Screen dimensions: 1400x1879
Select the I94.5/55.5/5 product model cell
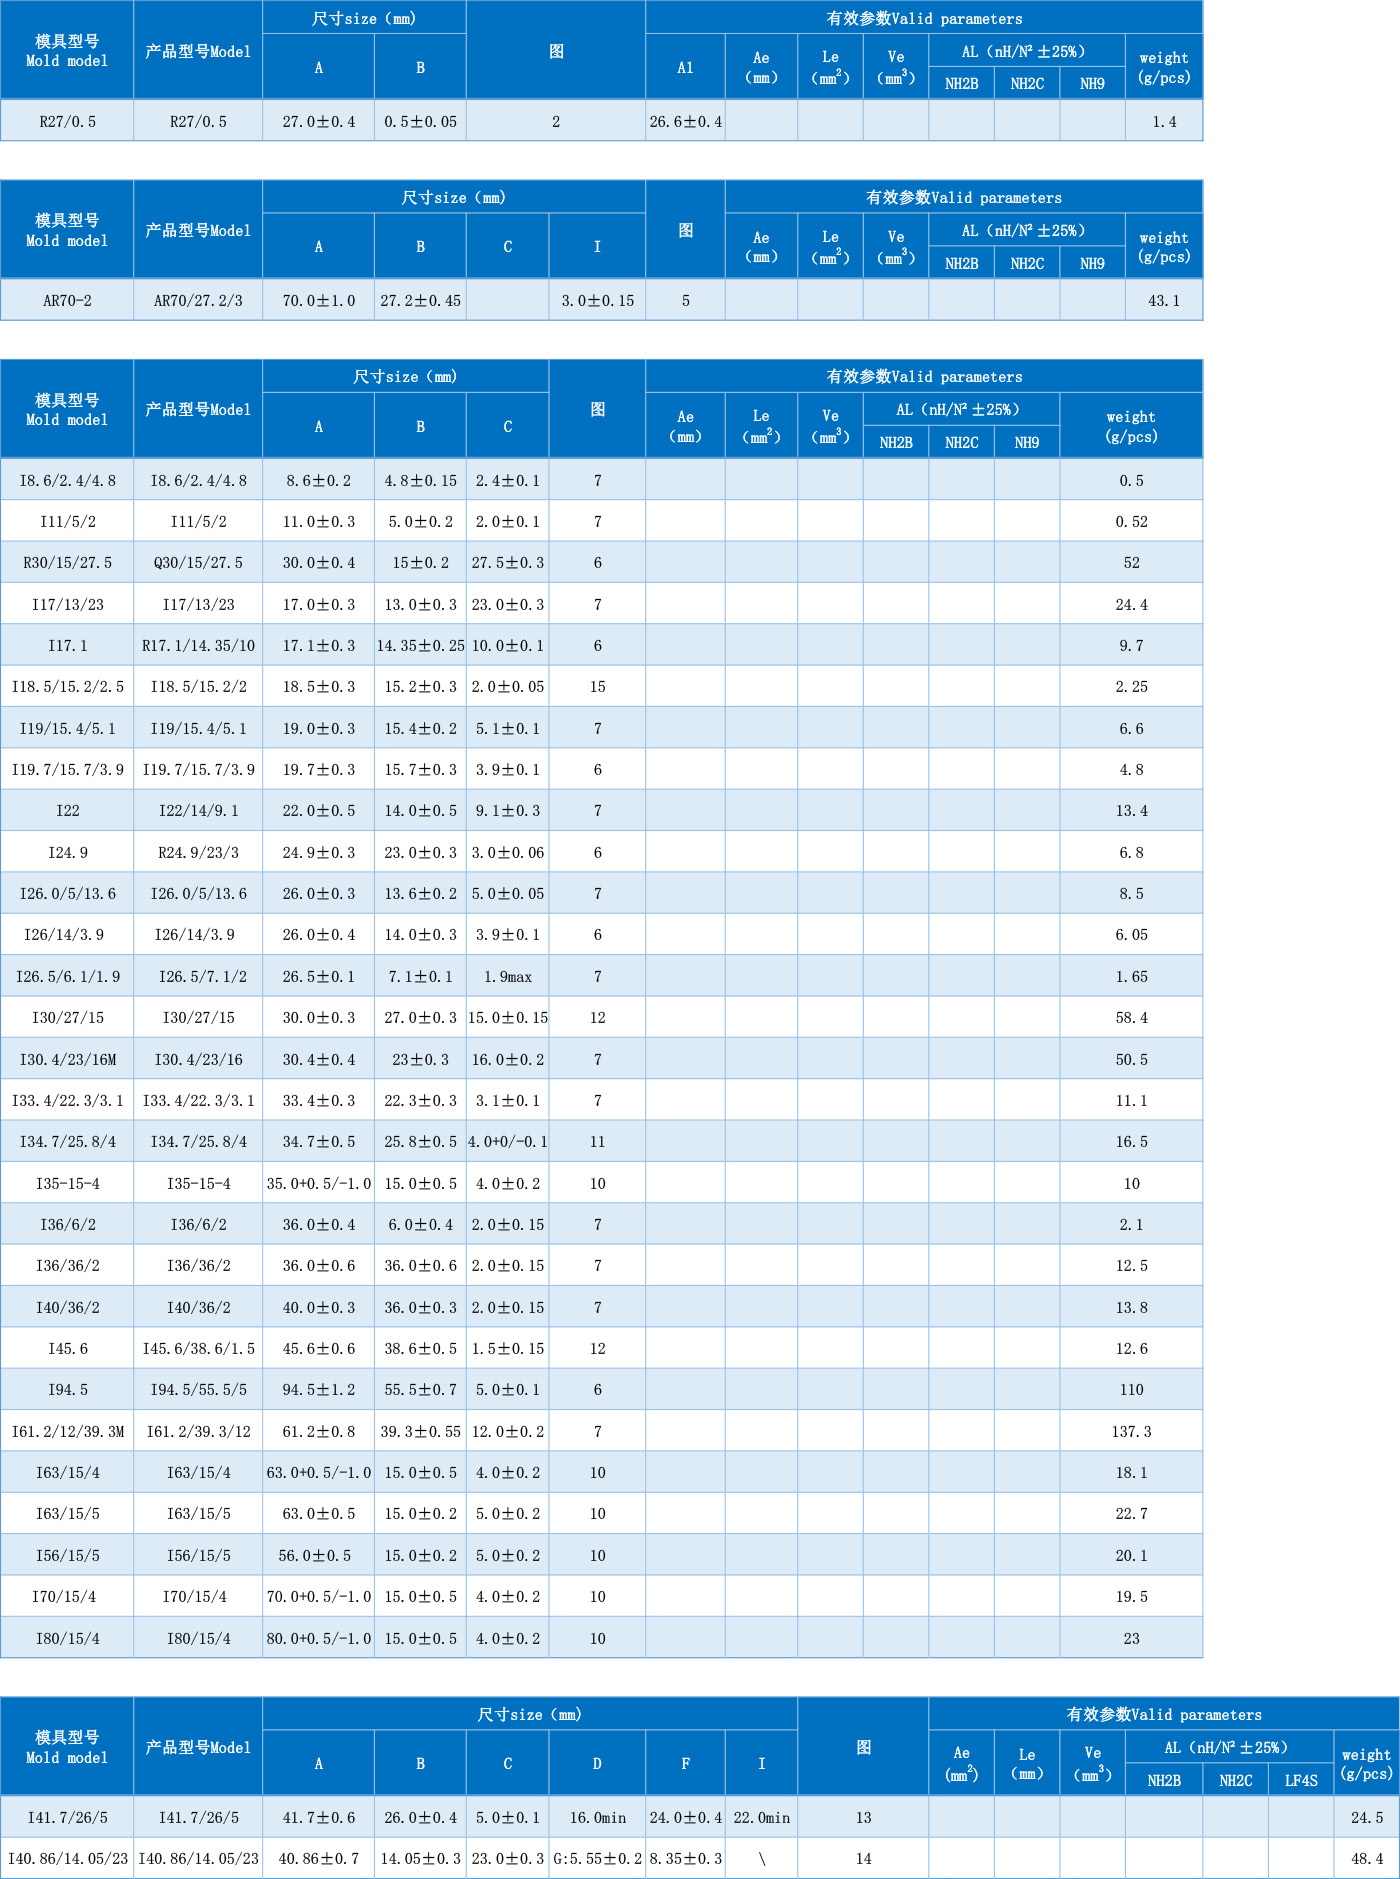(198, 1390)
